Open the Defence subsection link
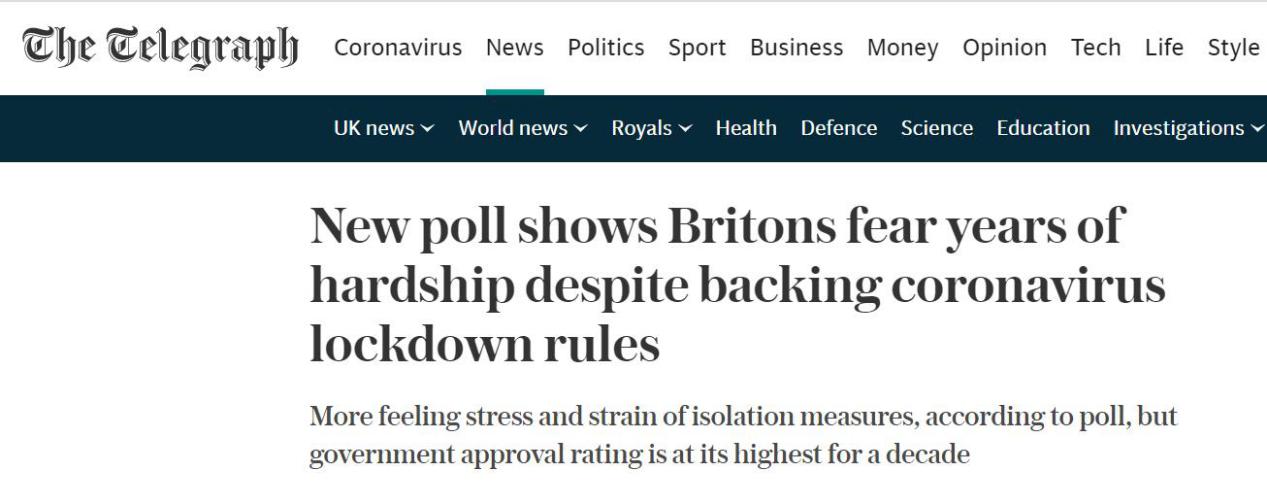The height and width of the screenshot is (504, 1267). [x=839, y=128]
